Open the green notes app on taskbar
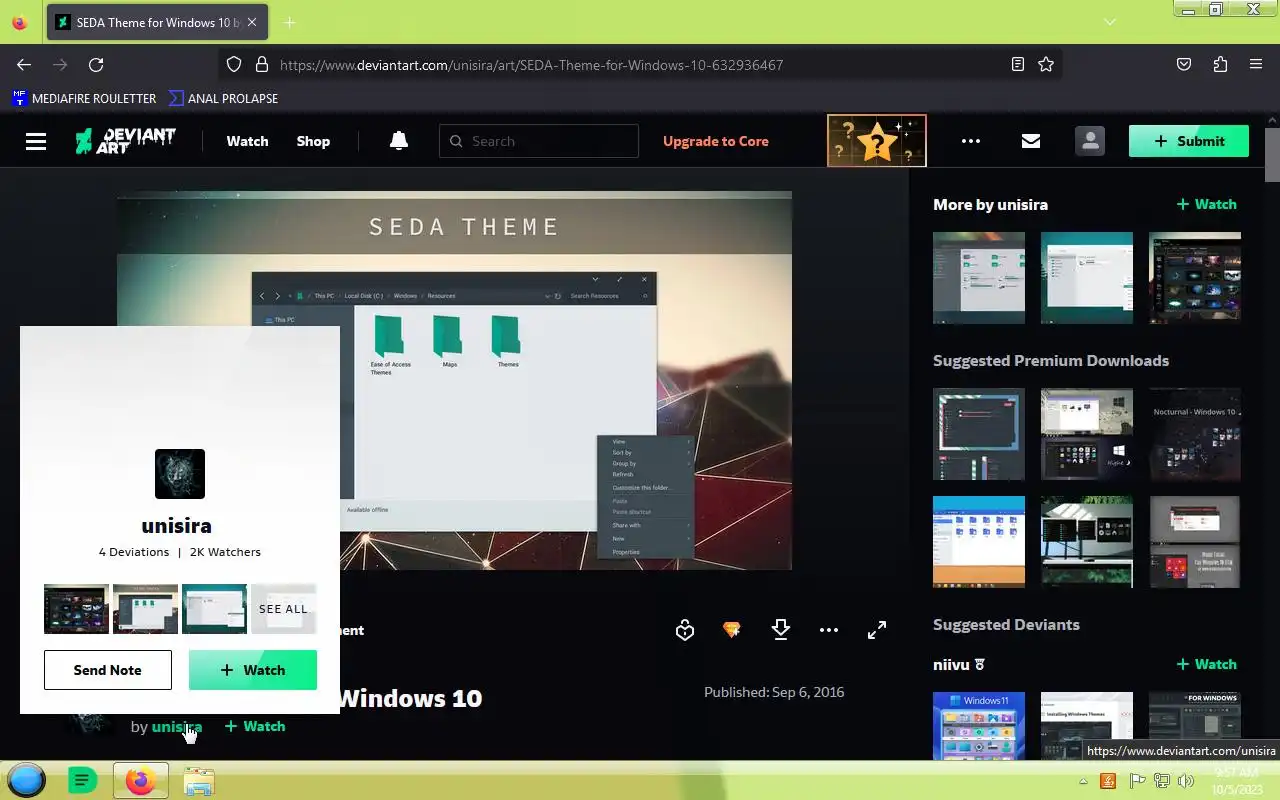 [x=82, y=780]
